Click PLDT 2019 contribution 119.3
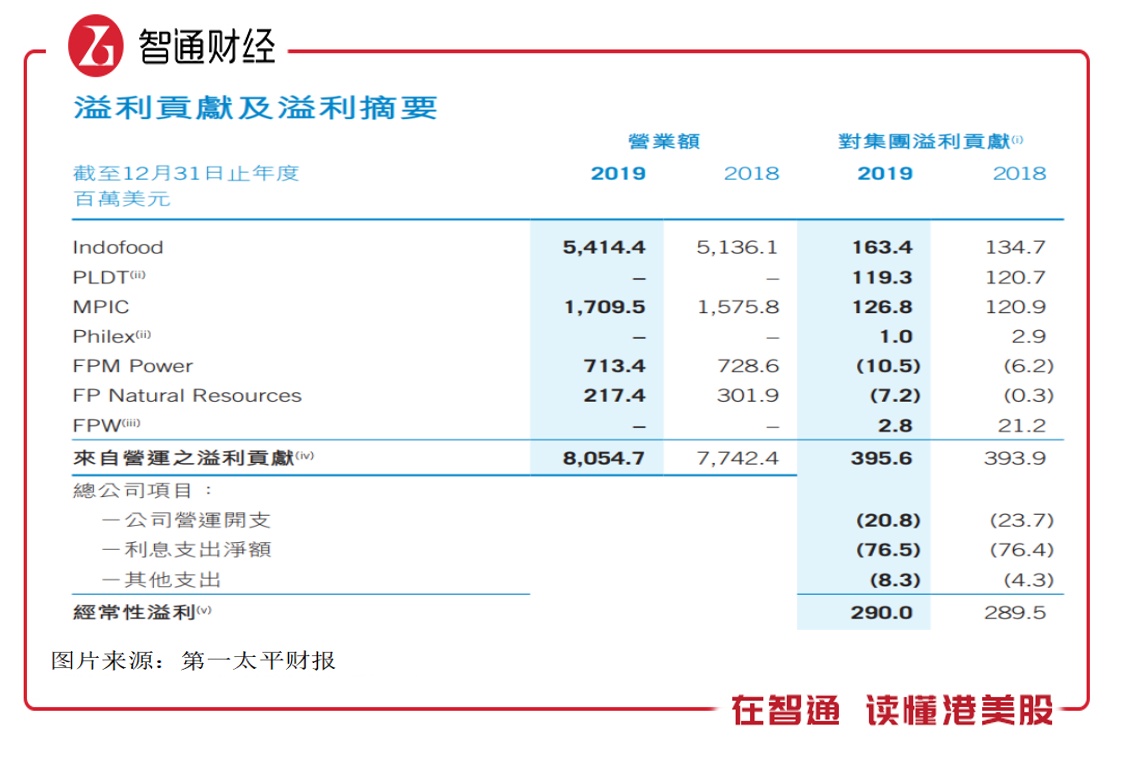The image size is (1122, 761). [882, 278]
